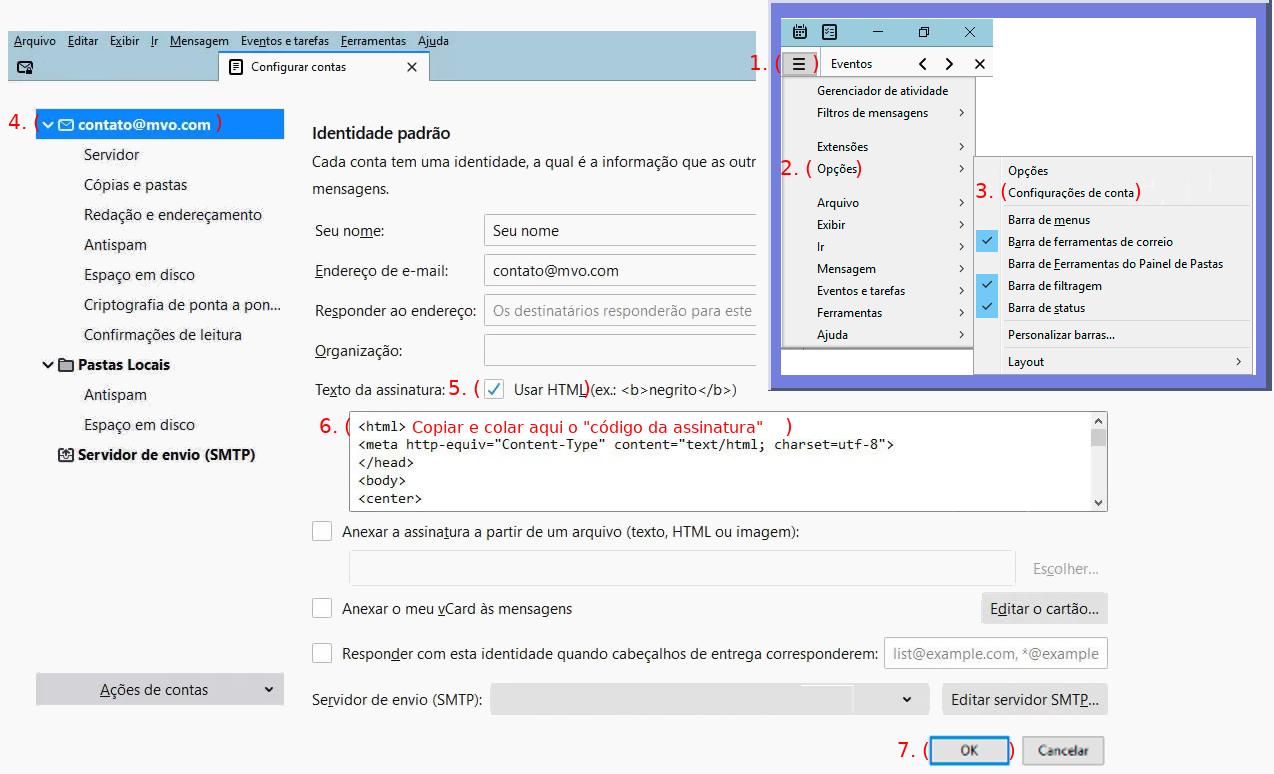Toggle Barra de filtragem option
1274x774 pixels.
point(1112,286)
